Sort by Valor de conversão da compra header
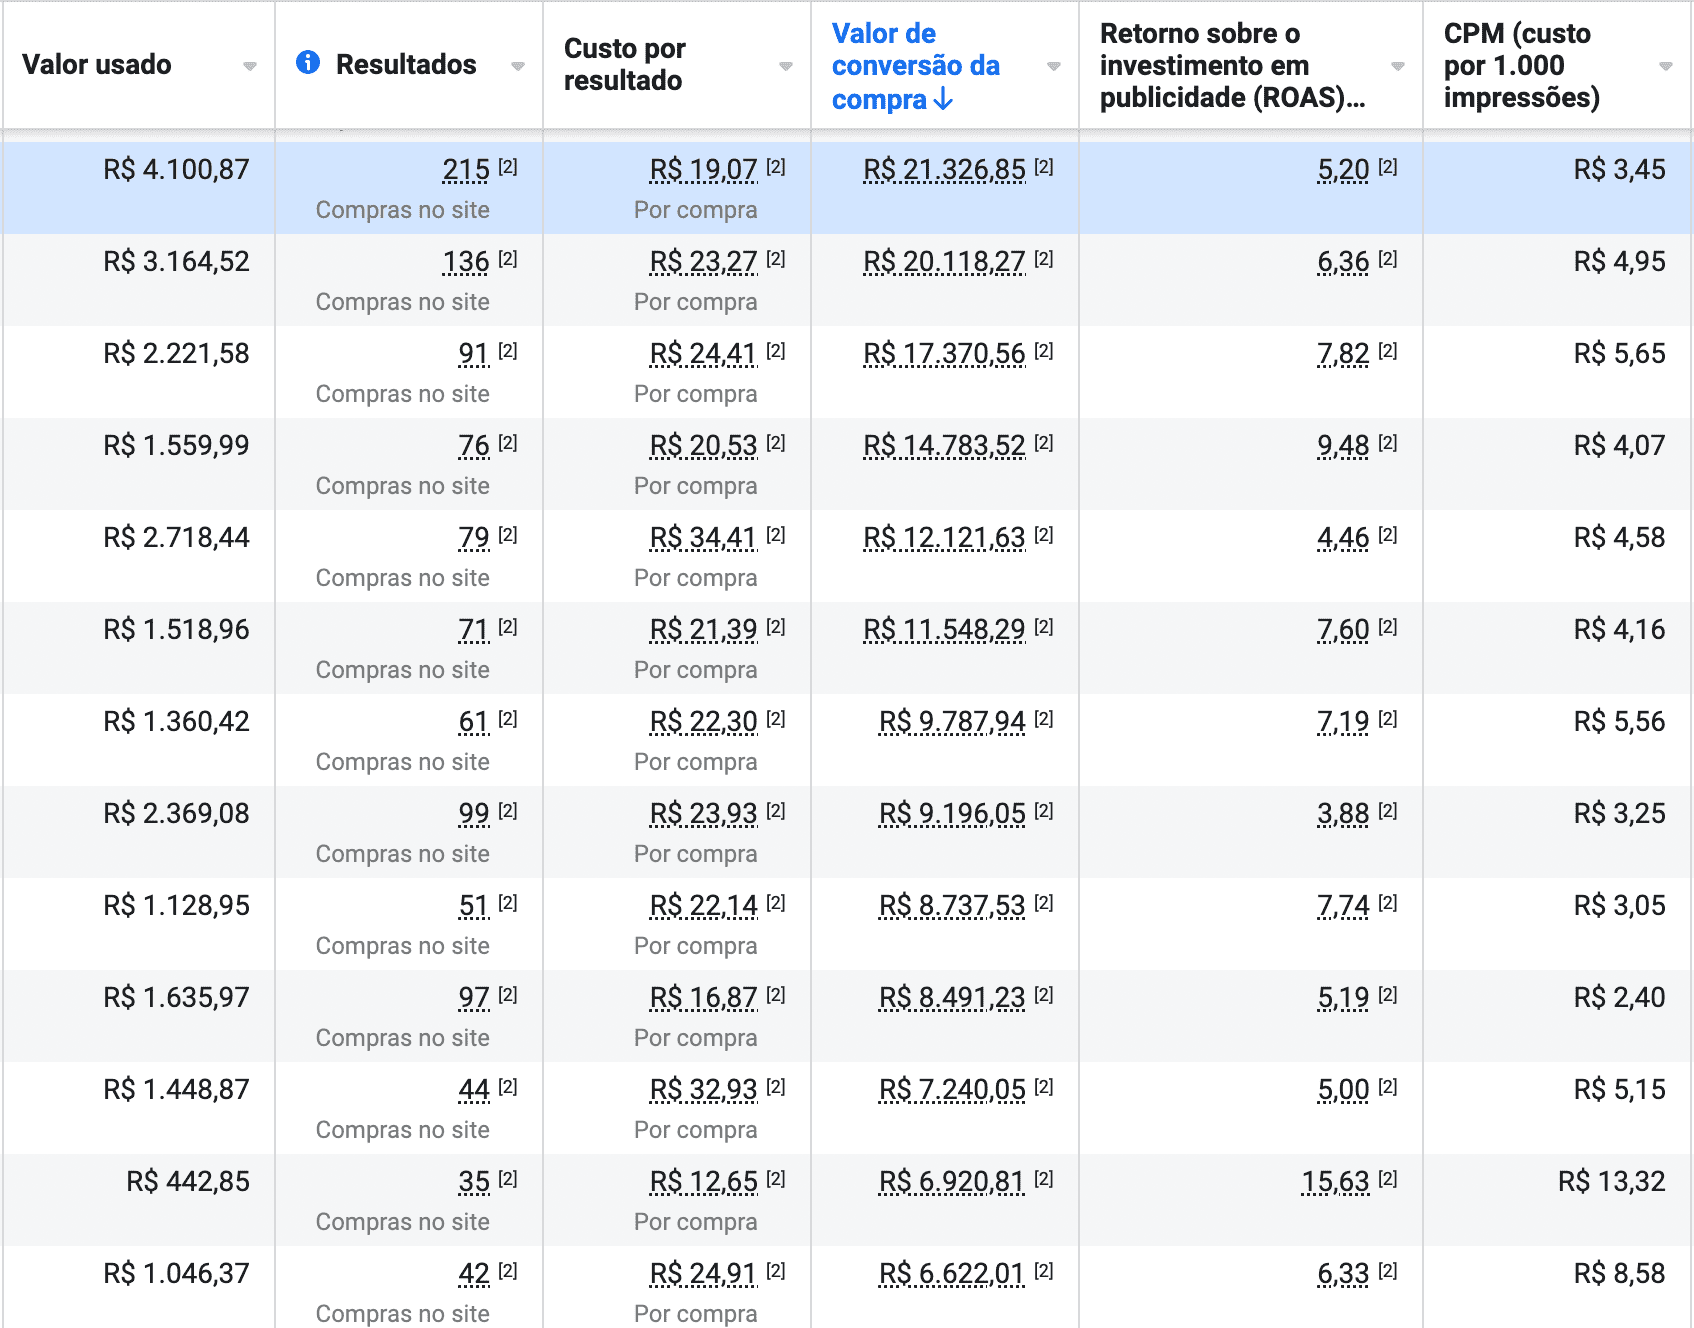This screenshot has width=1694, height=1328. point(916,66)
